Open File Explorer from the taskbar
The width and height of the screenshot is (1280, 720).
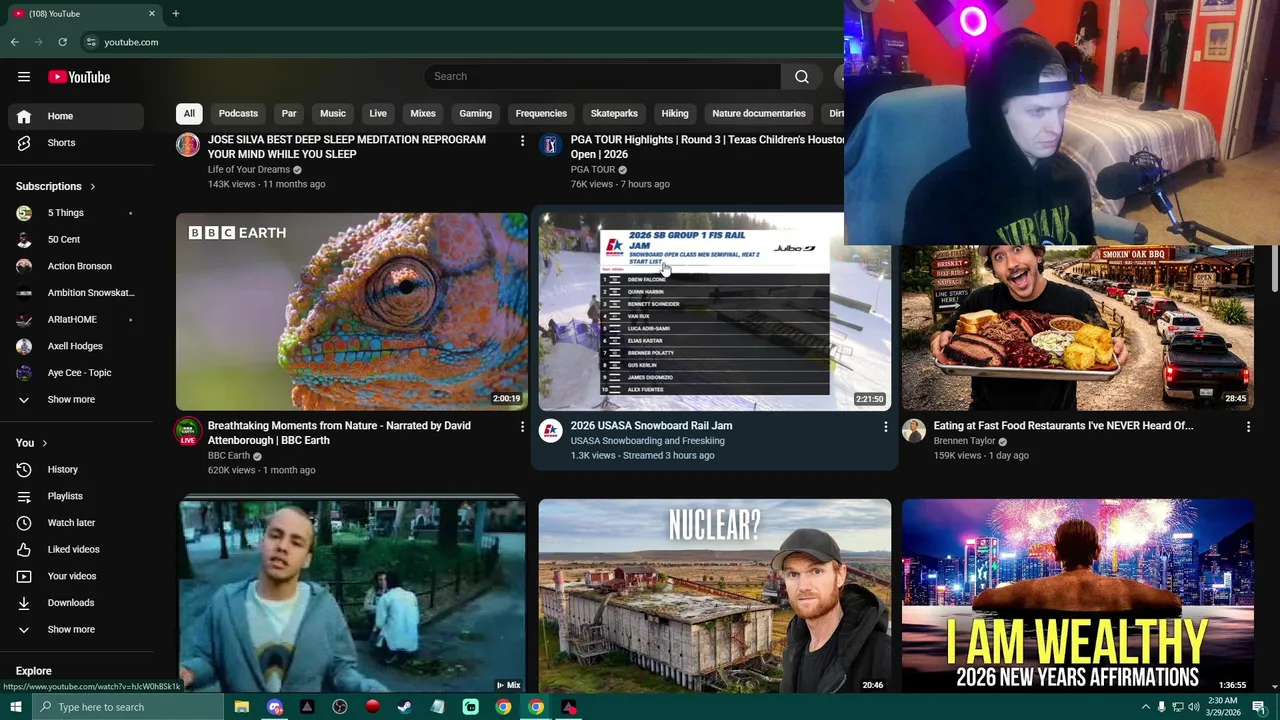242,707
